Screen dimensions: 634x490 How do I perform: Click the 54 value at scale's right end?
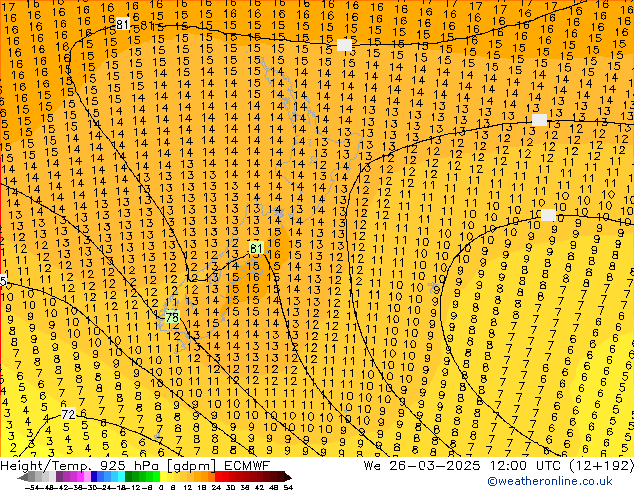[x=288, y=487]
